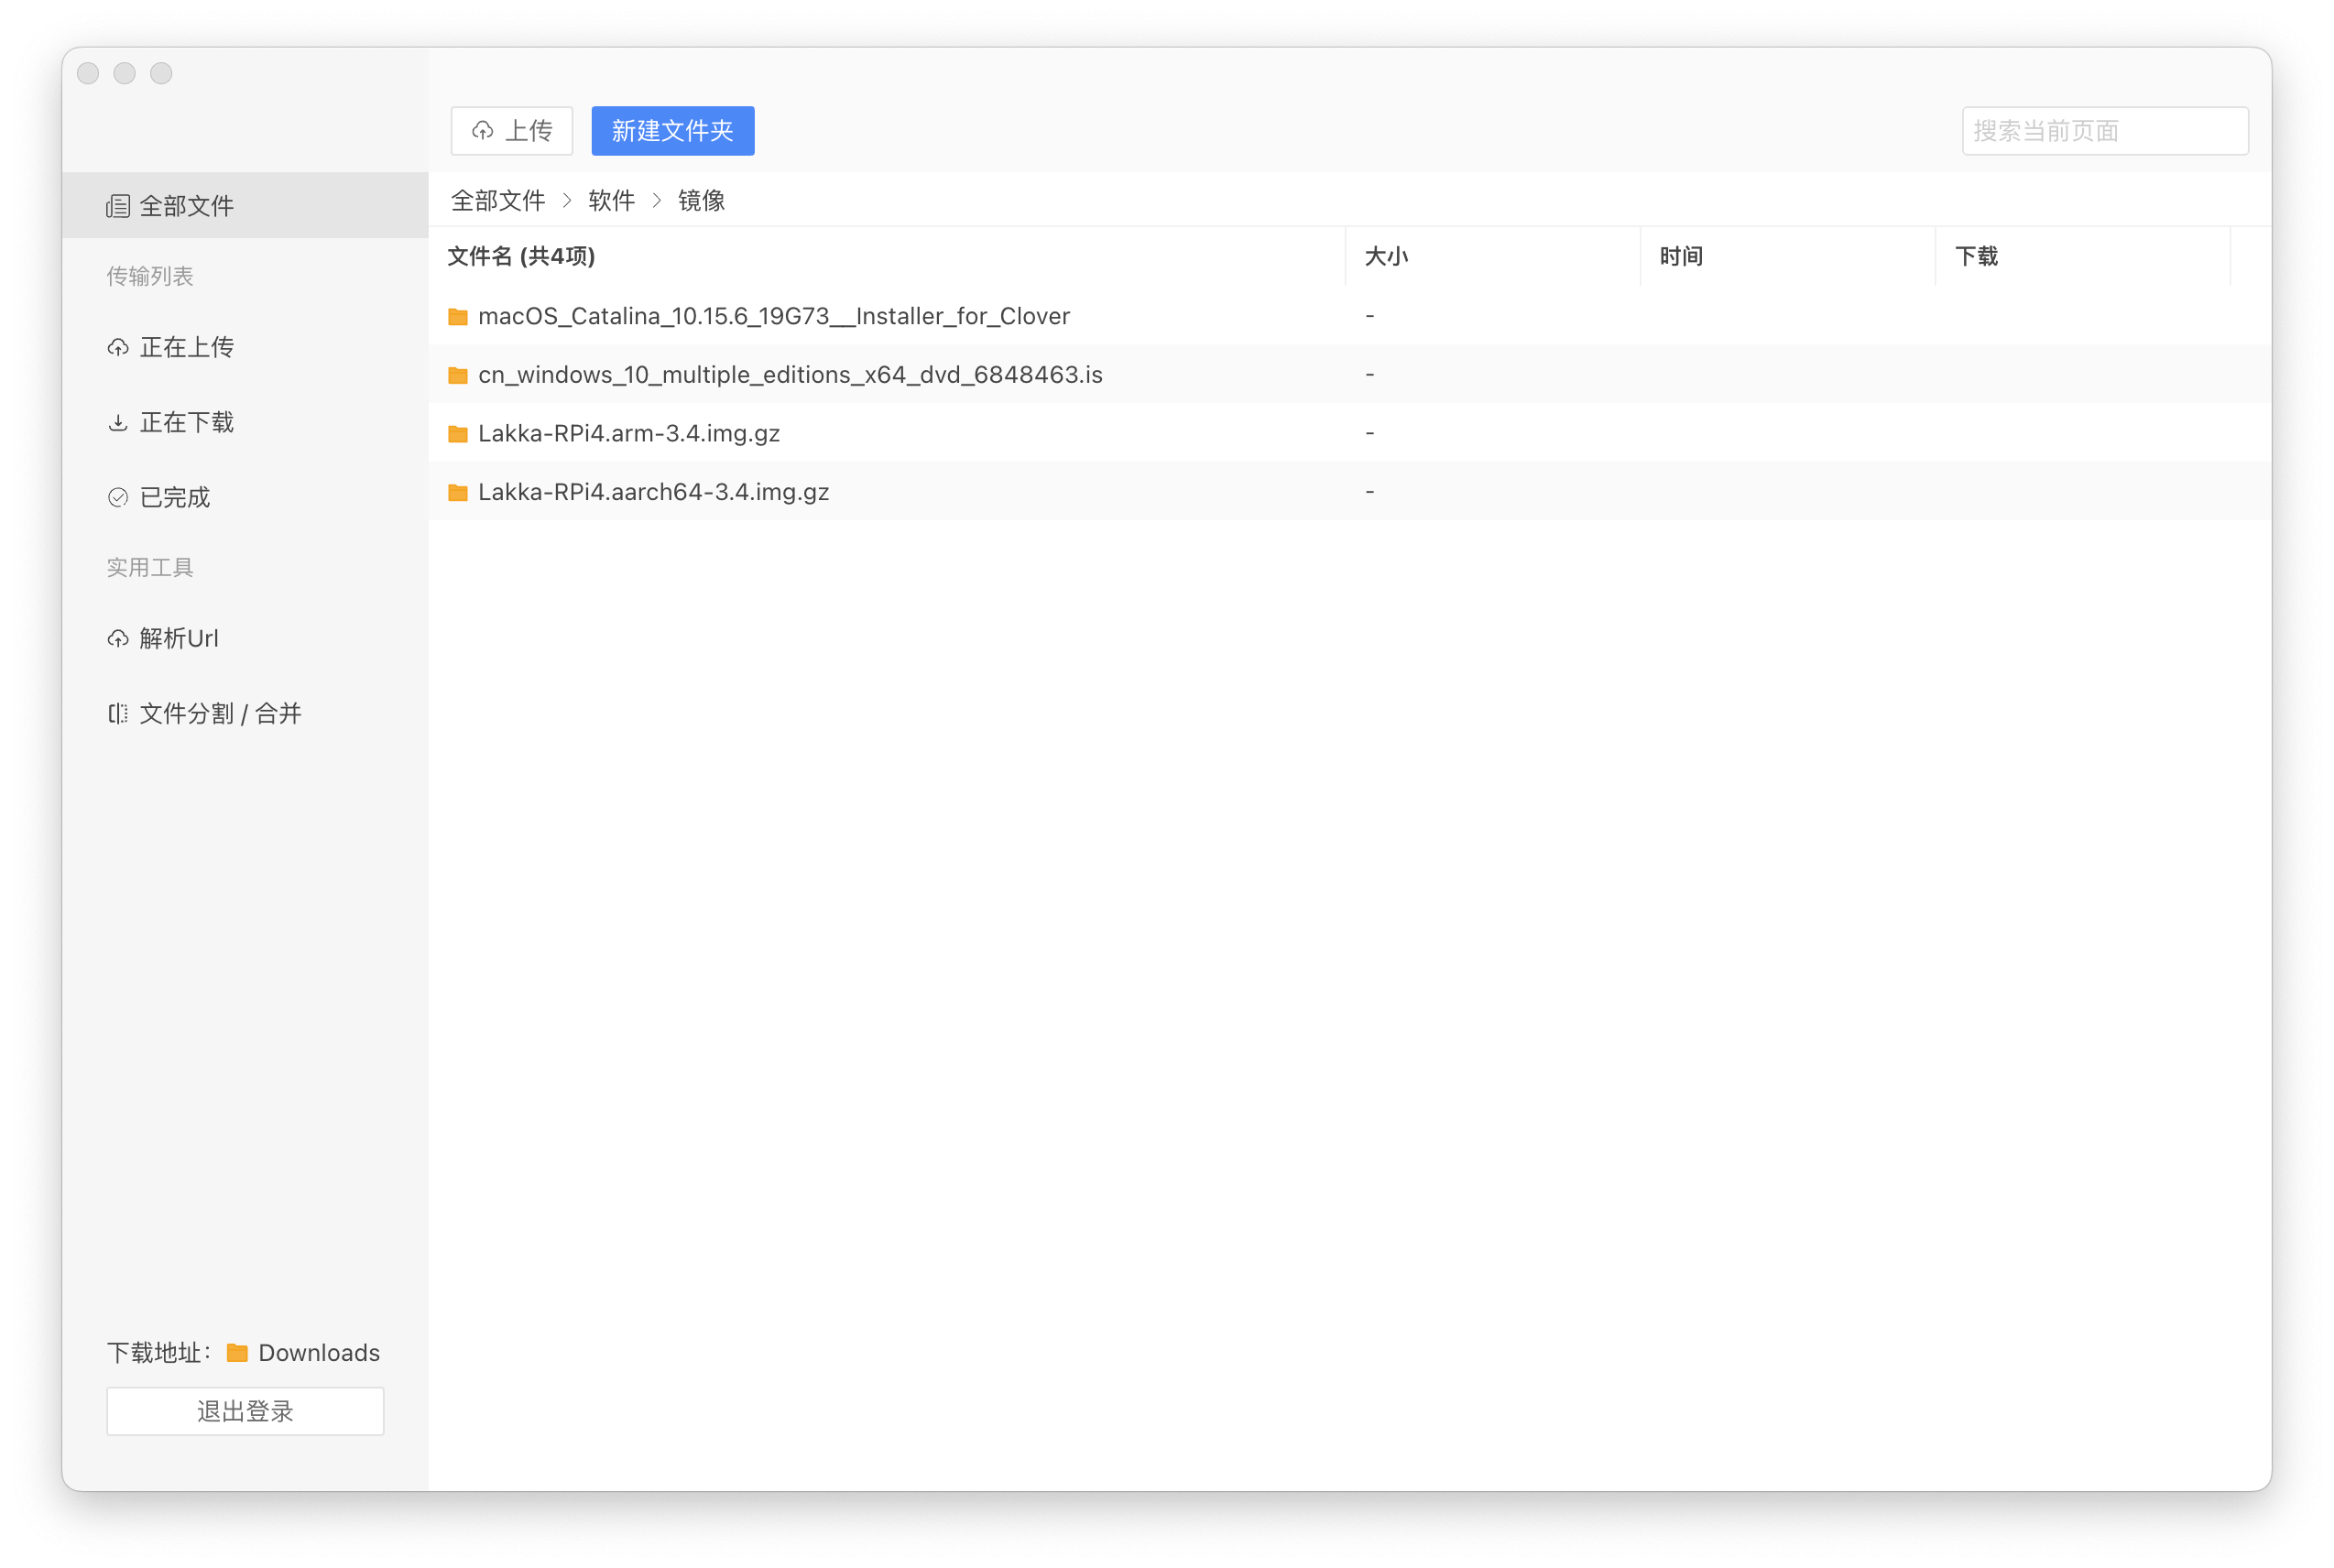
Task: Select the 正在下载 sidebar menu item
Action: 186,422
